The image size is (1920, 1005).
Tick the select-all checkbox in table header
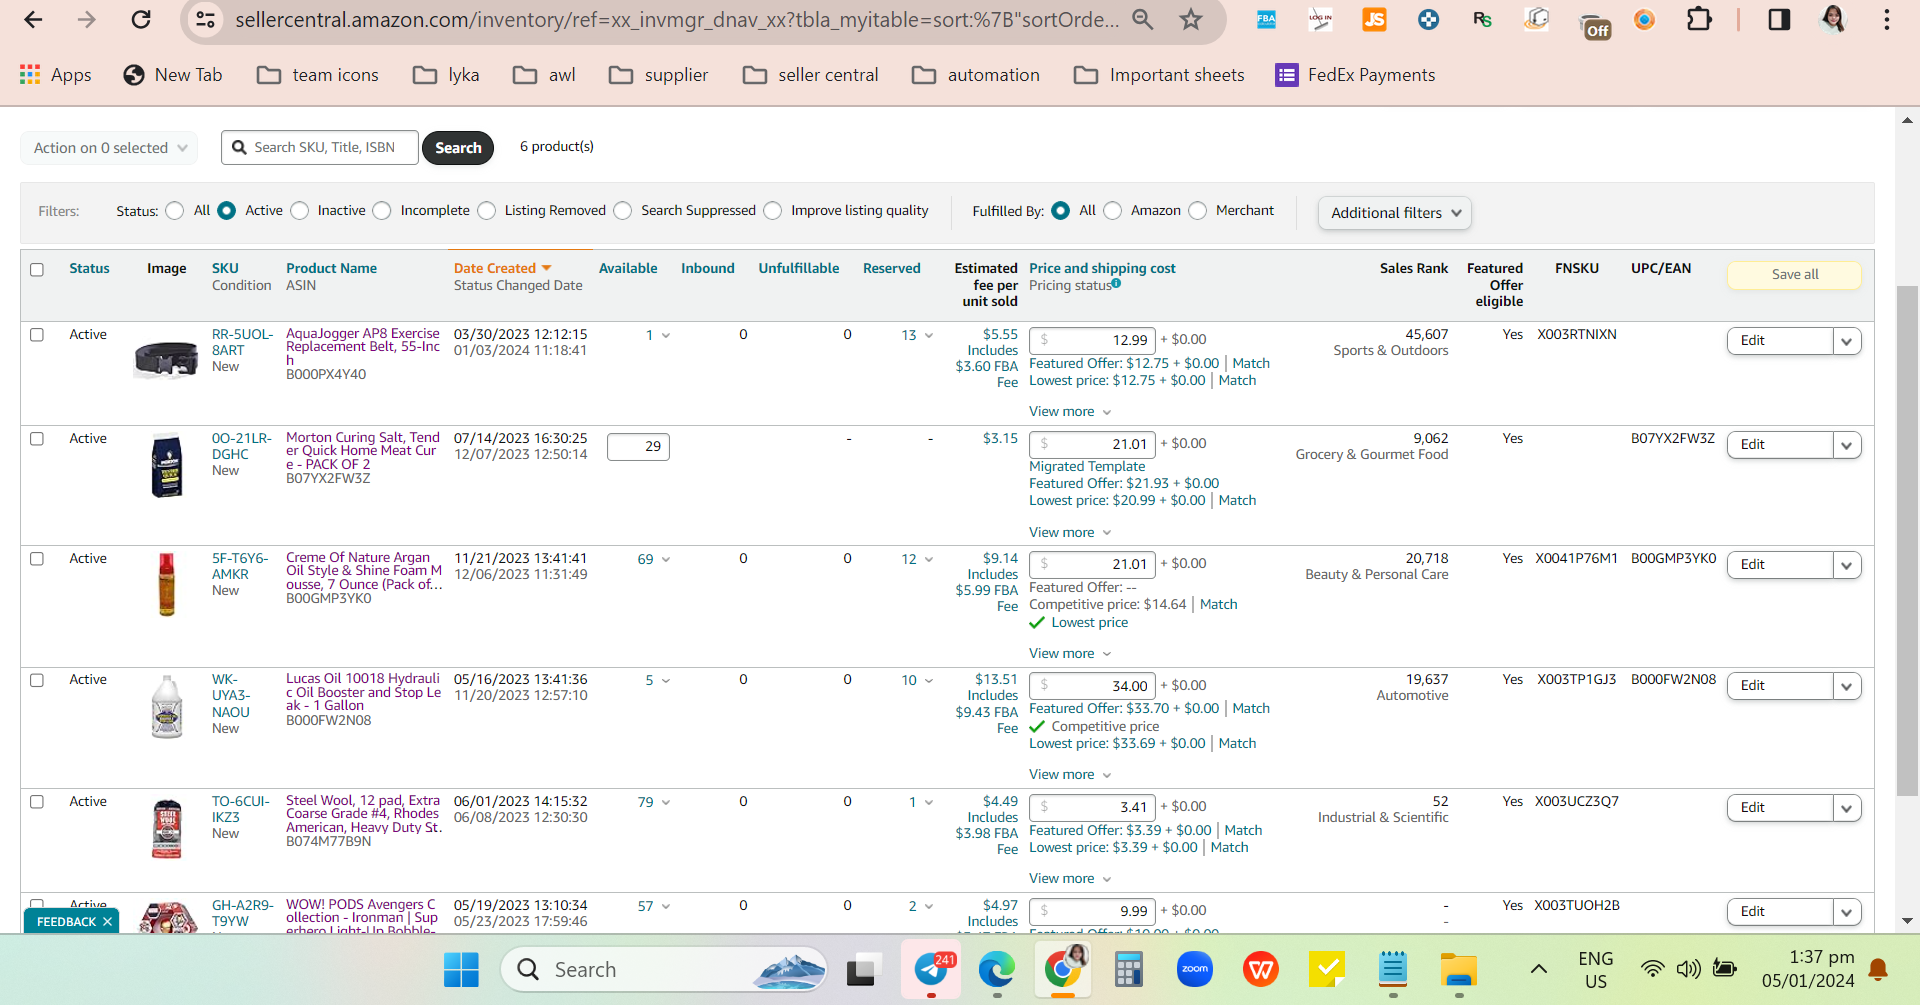[37, 269]
